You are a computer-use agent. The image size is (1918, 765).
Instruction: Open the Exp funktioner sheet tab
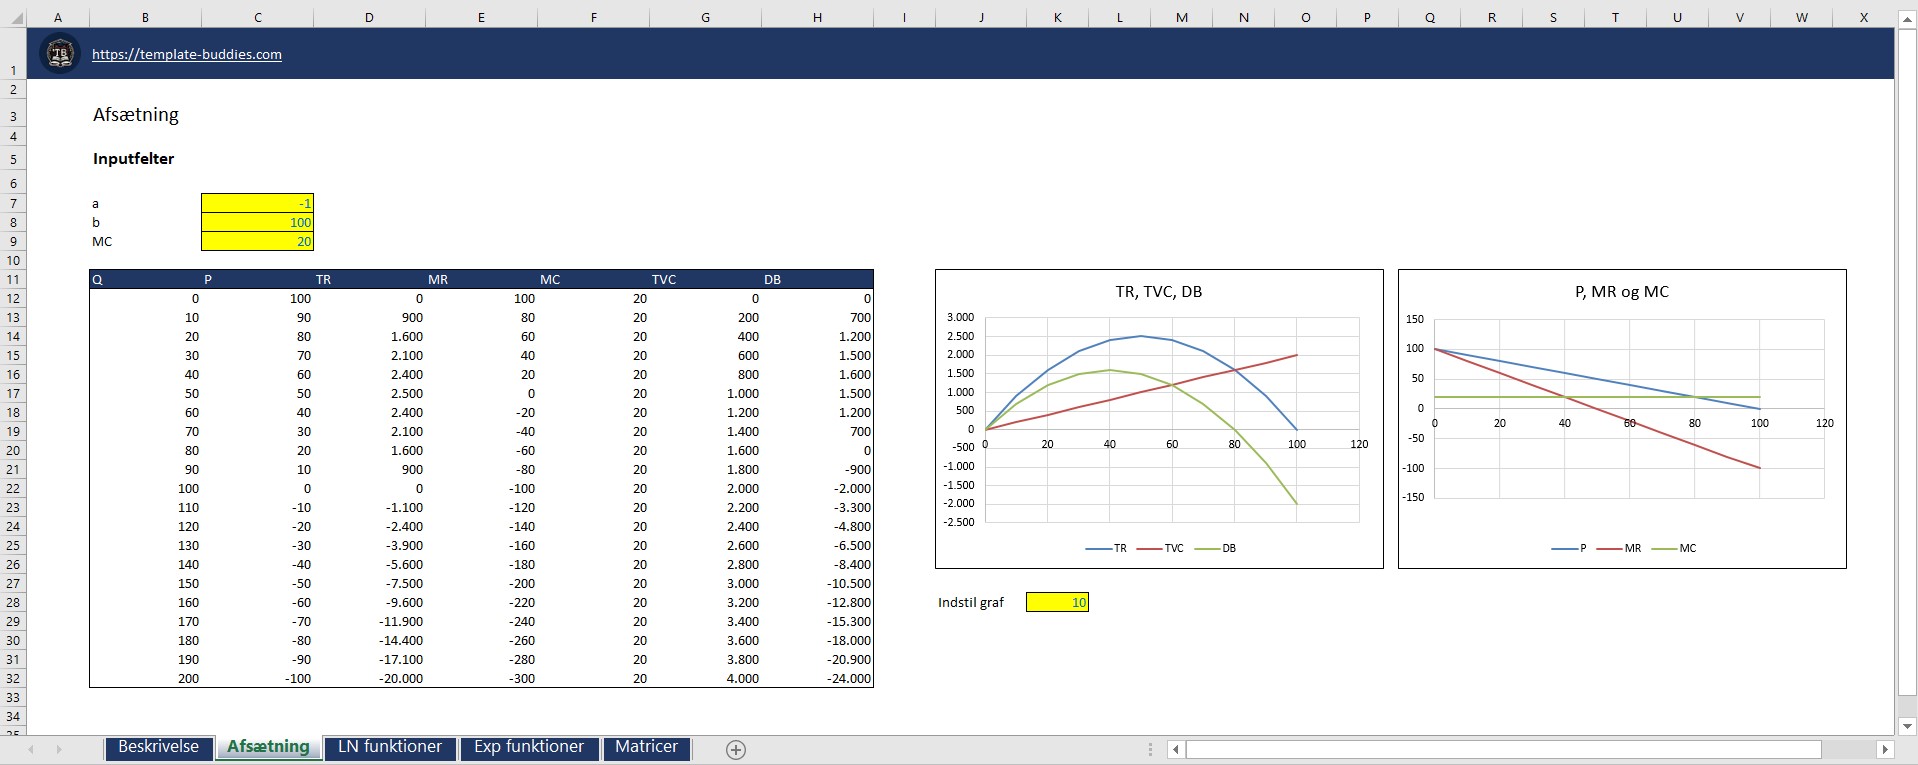(529, 748)
